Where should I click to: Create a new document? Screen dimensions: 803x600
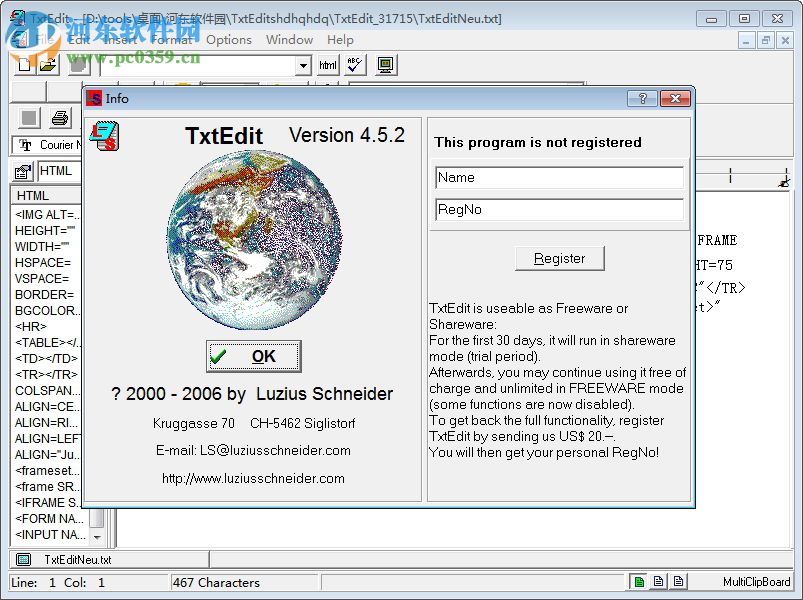click(x=24, y=64)
